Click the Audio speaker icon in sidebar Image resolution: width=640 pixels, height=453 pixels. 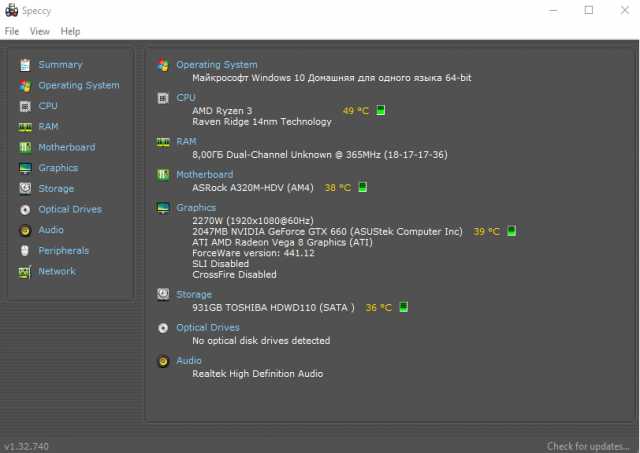25,231
